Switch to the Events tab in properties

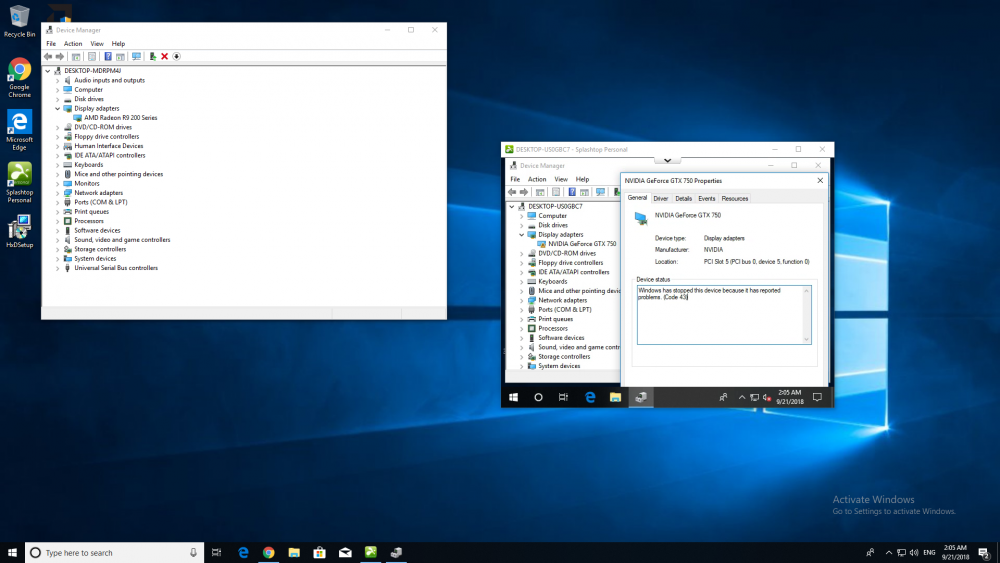click(x=707, y=198)
